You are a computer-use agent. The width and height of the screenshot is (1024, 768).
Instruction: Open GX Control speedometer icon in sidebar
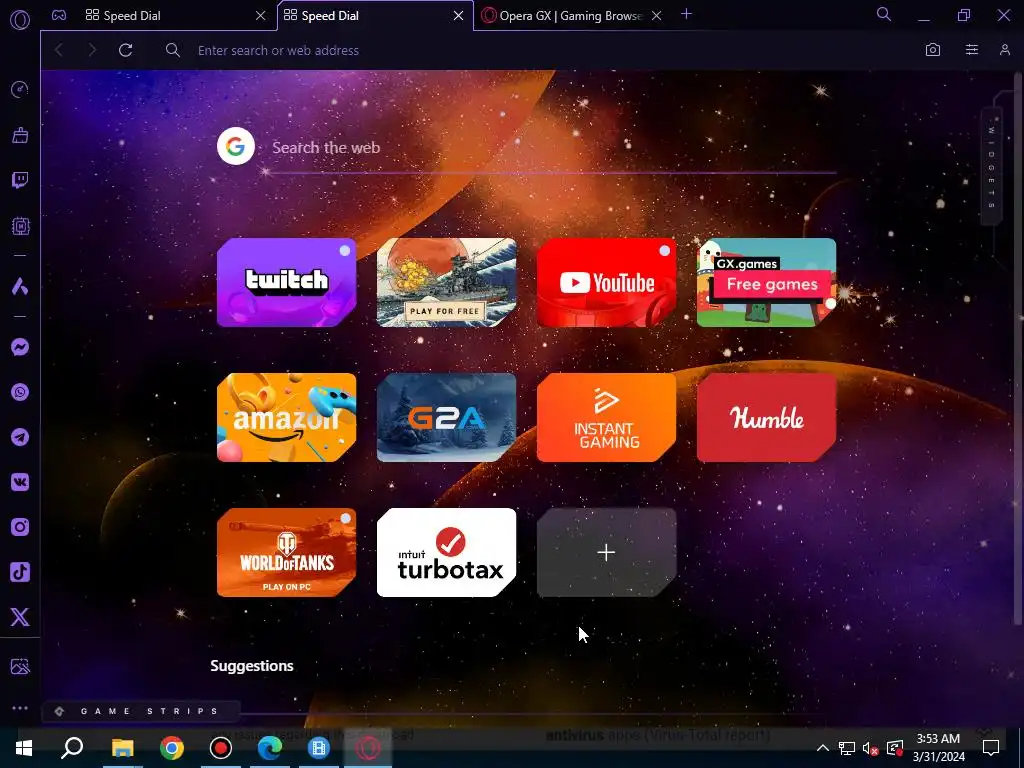[x=20, y=89]
